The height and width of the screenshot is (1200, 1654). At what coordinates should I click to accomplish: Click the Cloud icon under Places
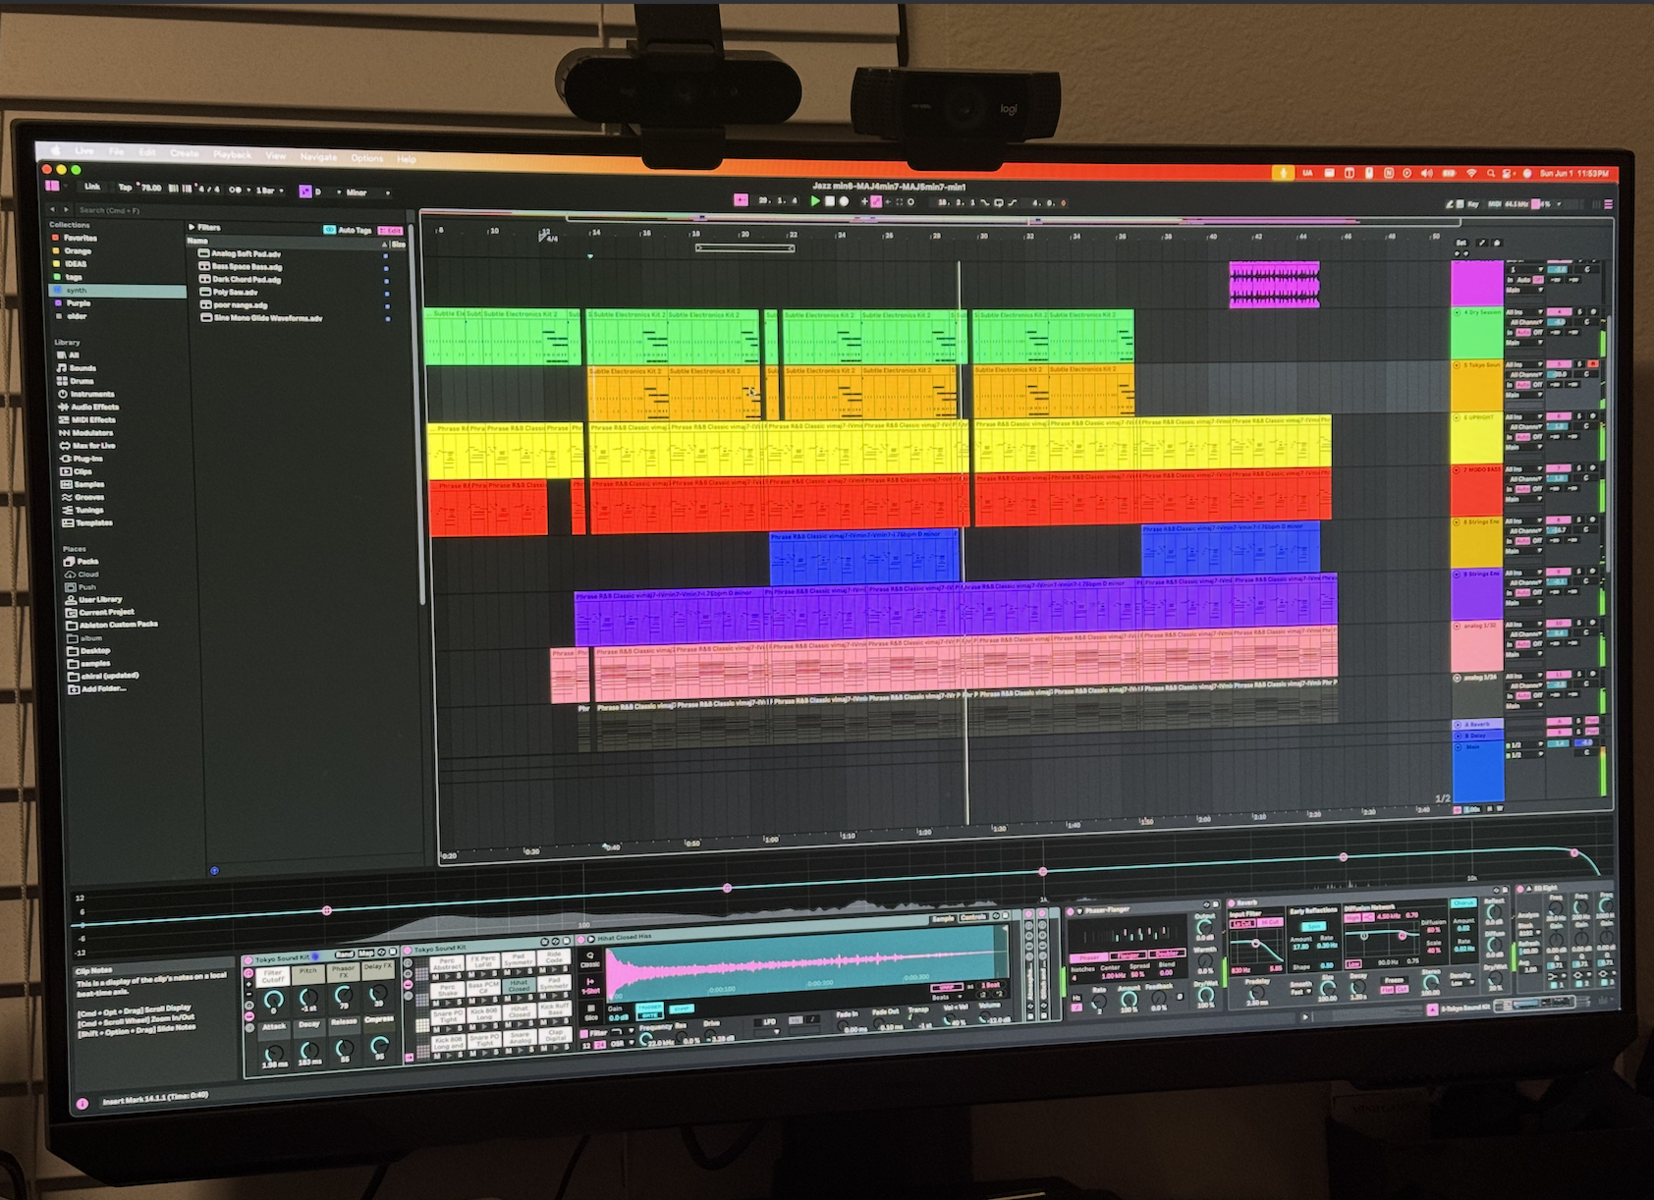[x=70, y=574]
